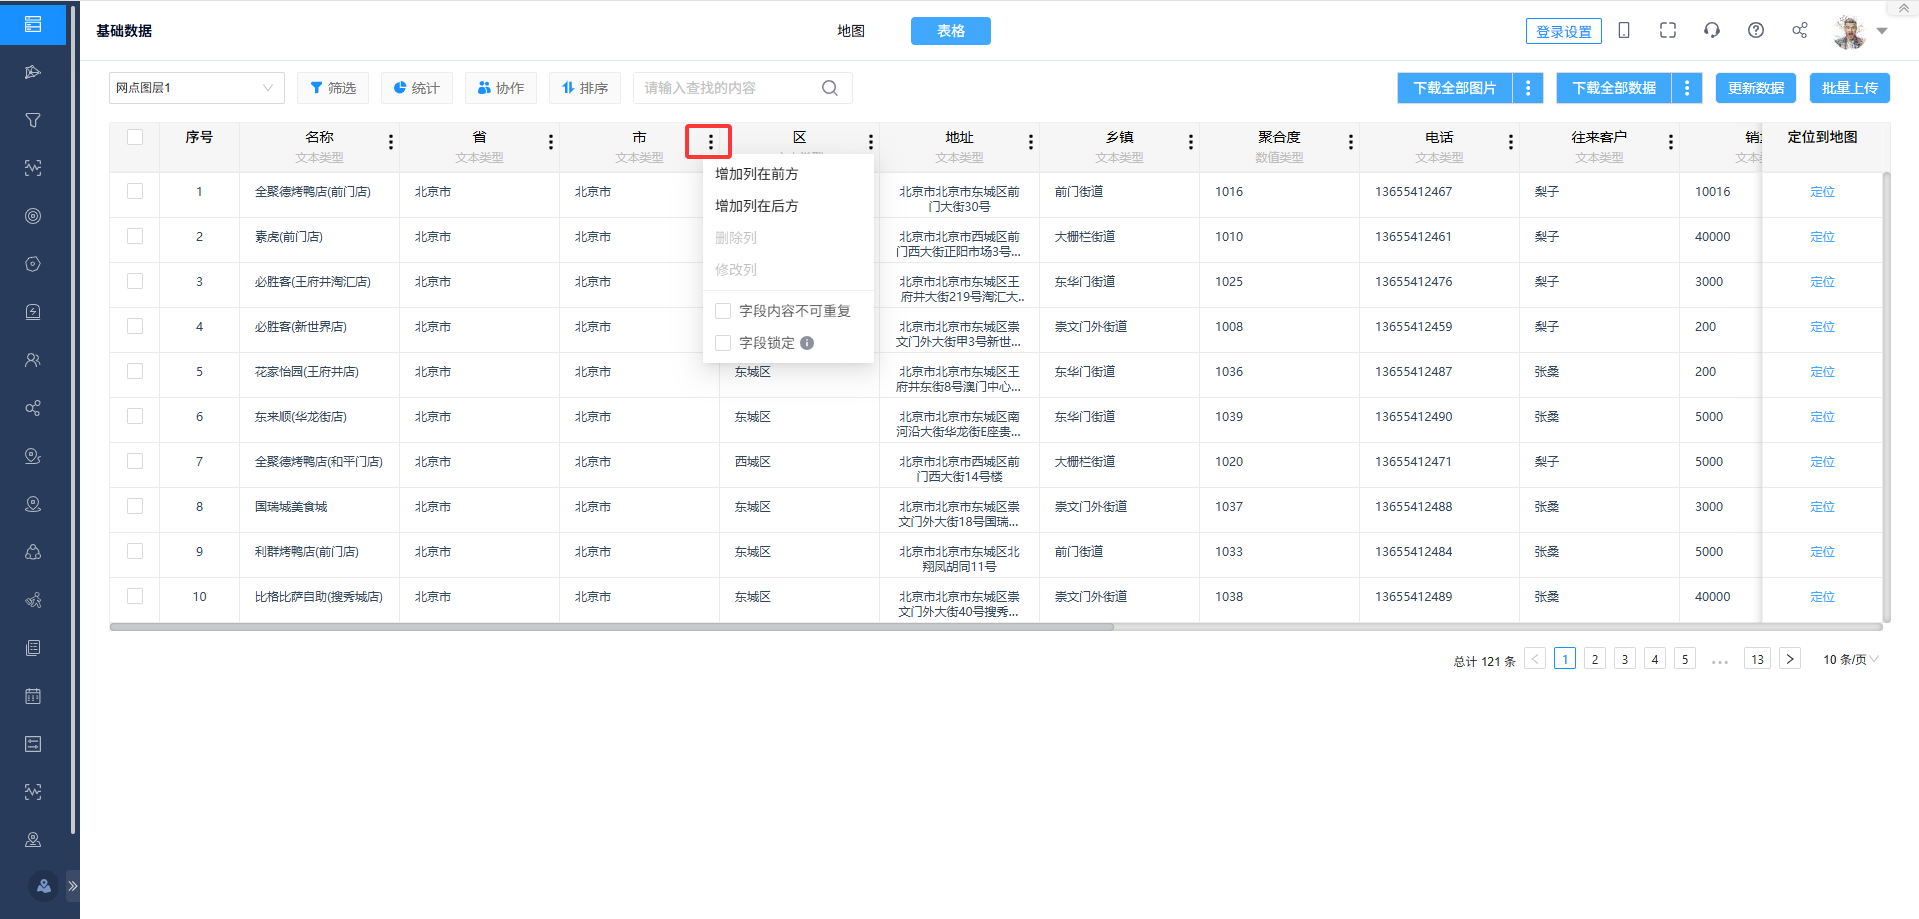This screenshot has height=919, width=1919.
Task: Click the fullscreen icon in top bar
Action: point(1667,31)
